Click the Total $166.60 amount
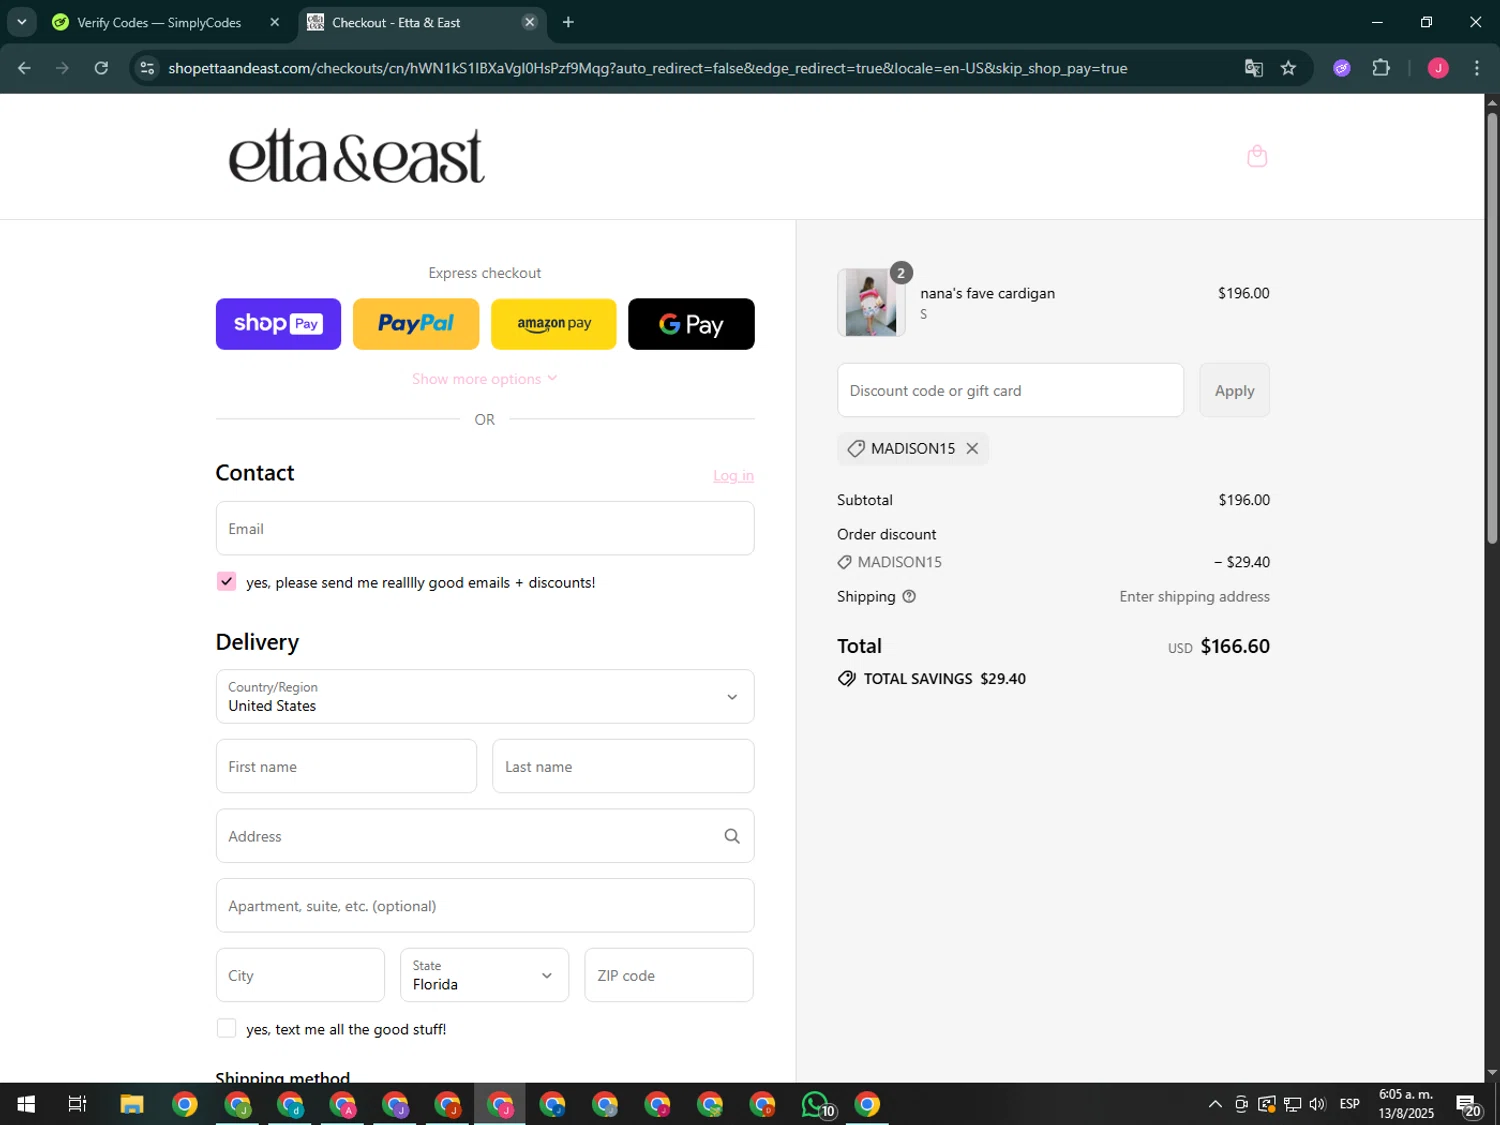Image resolution: width=1500 pixels, height=1125 pixels. (1235, 647)
